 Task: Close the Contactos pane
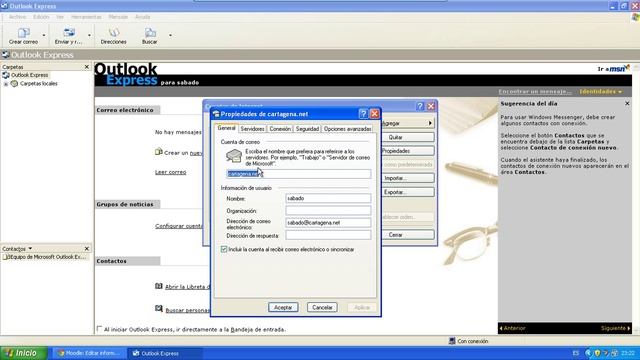(87, 249)
